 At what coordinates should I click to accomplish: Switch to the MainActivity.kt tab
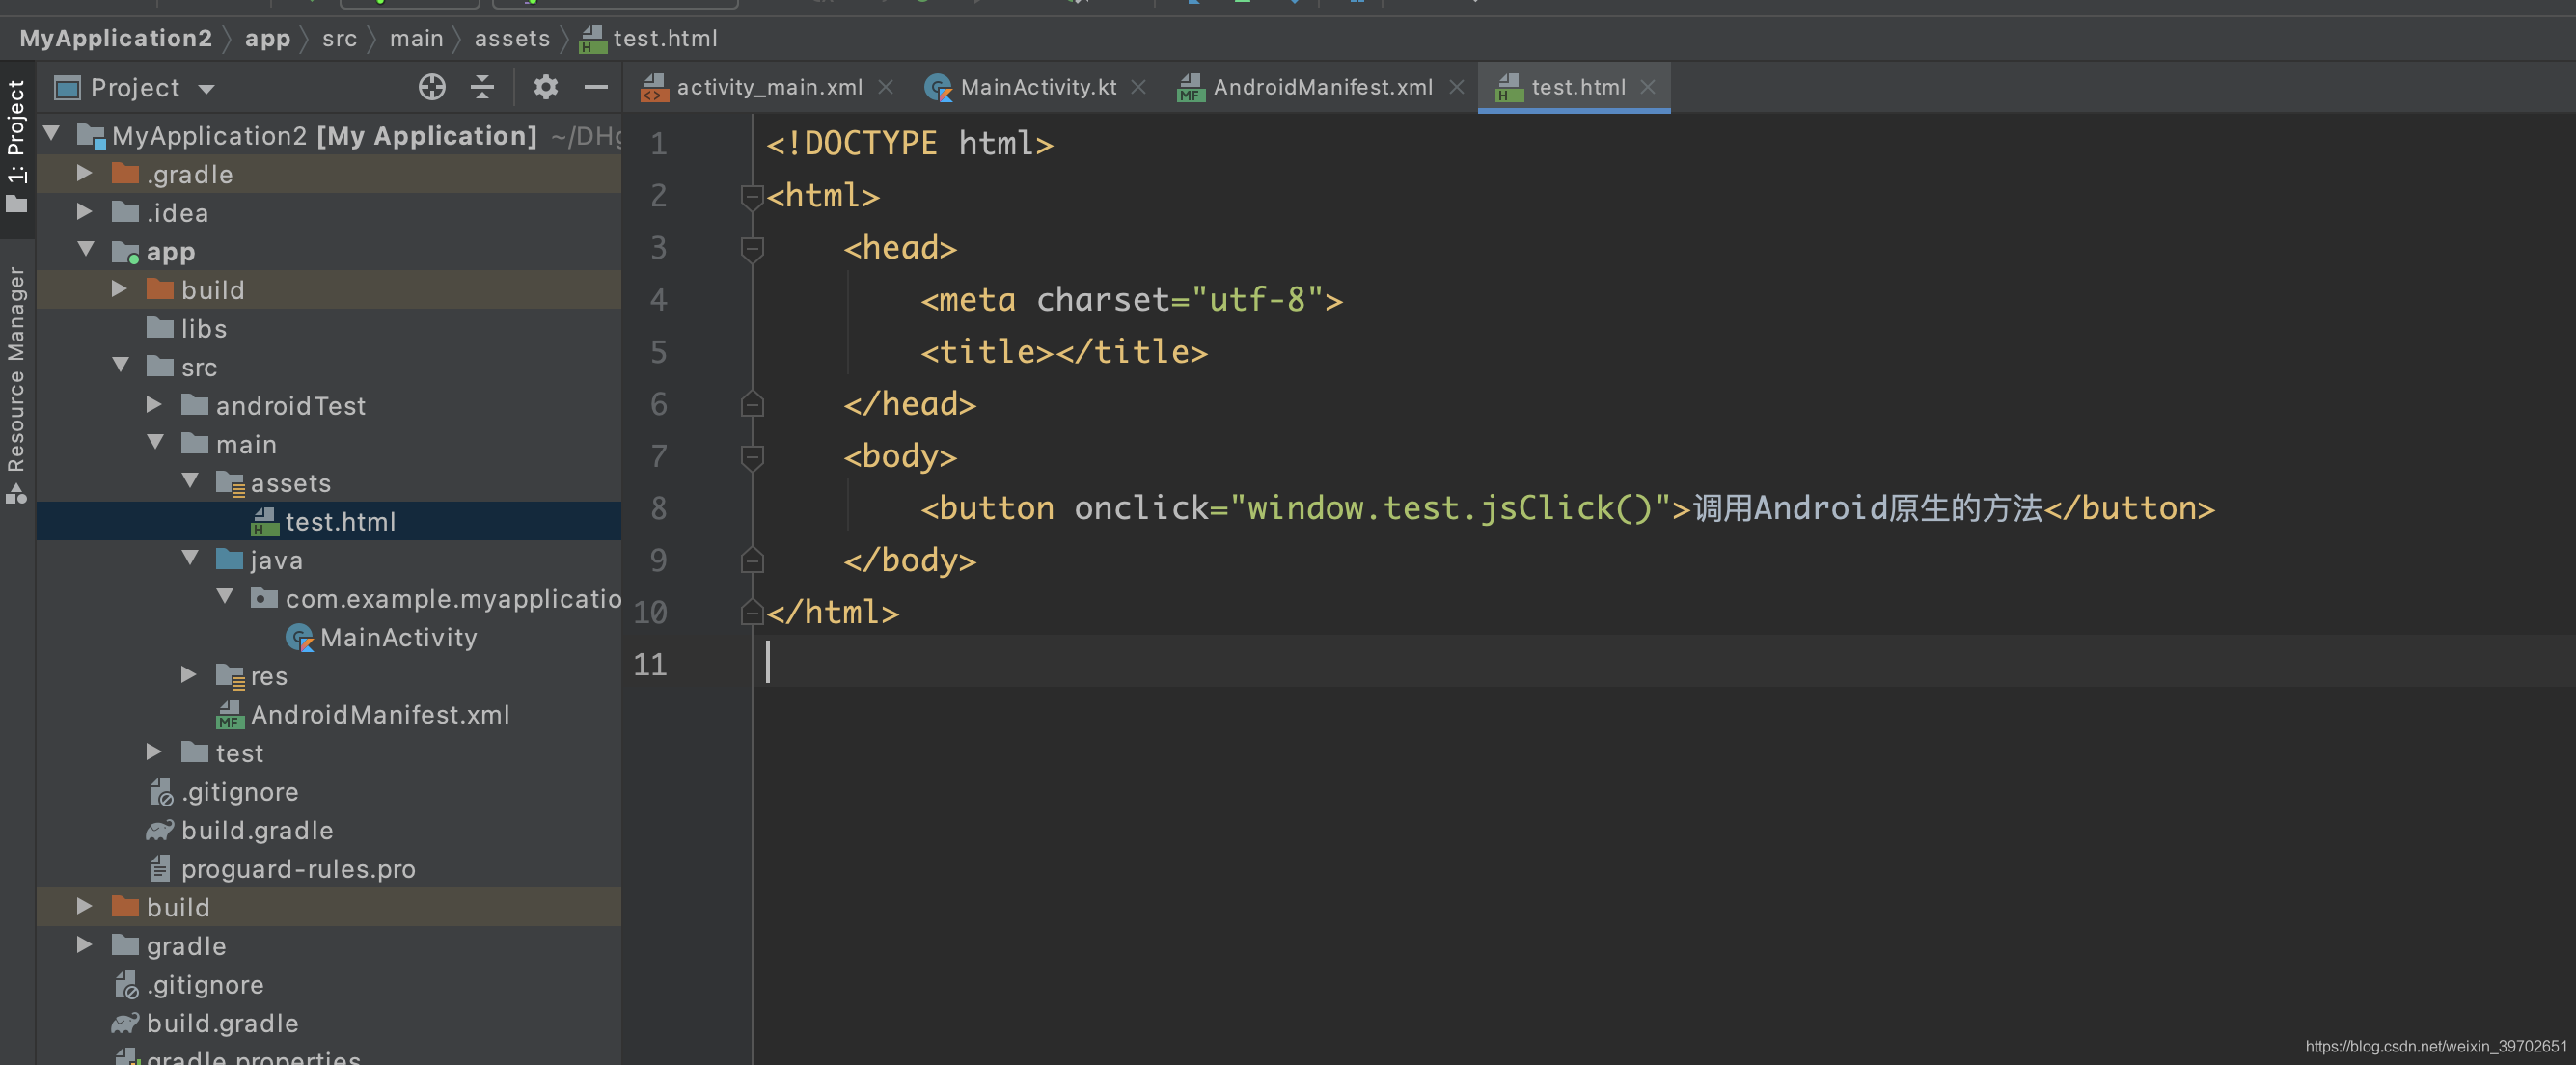click(x=1038, y=87)
